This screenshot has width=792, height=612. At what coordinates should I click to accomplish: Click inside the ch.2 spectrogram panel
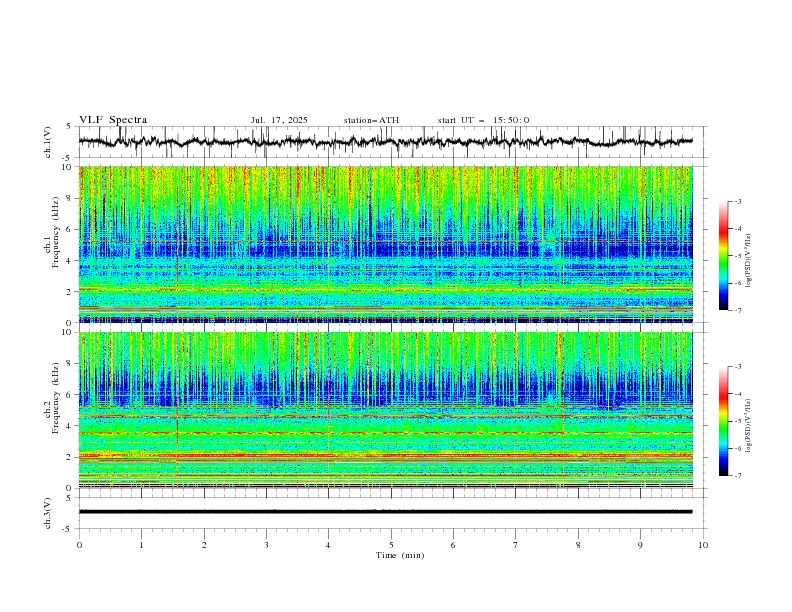(x=385, y=410)
